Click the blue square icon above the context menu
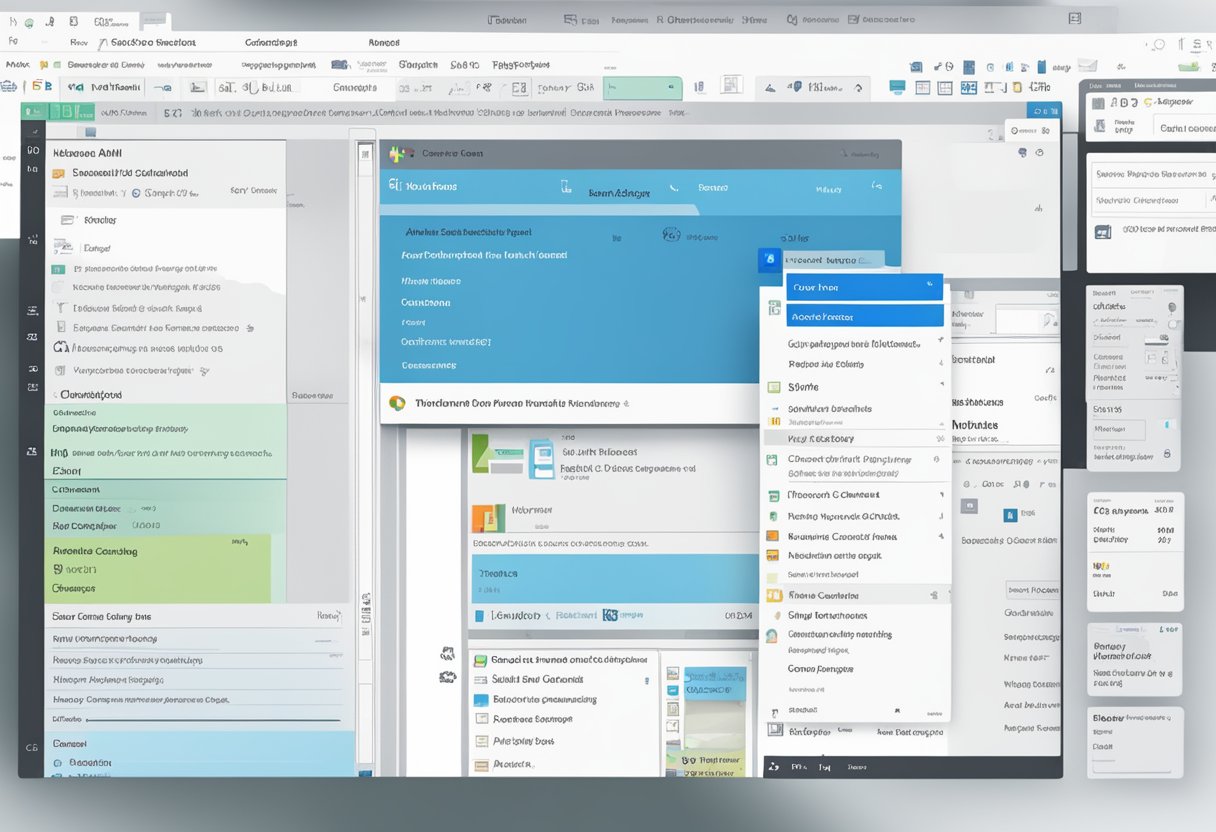 coord(769,259)
